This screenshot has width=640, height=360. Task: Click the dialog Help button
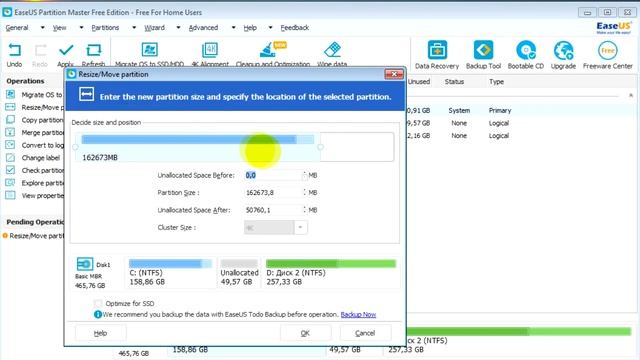click(100, 333)
